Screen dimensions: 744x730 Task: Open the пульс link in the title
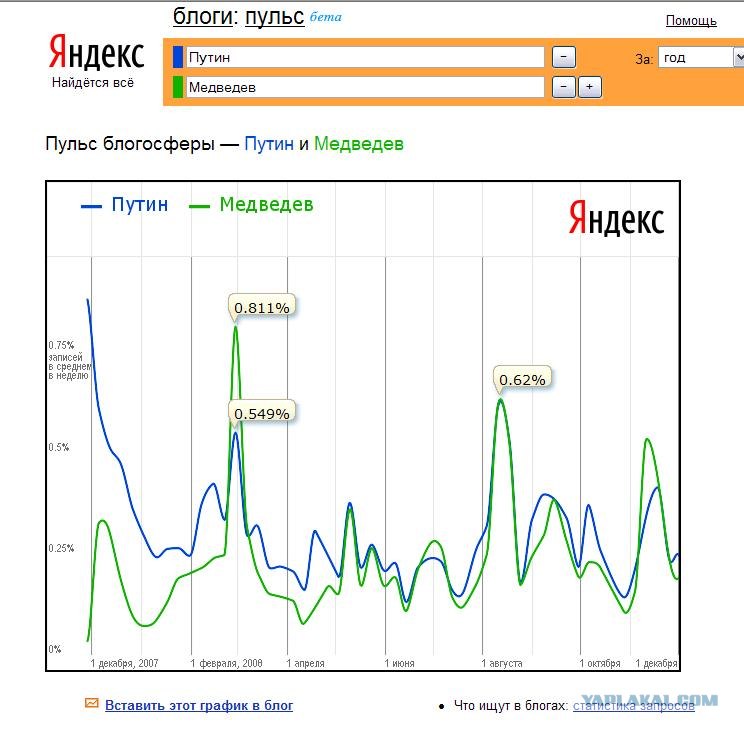click(275, 17)
